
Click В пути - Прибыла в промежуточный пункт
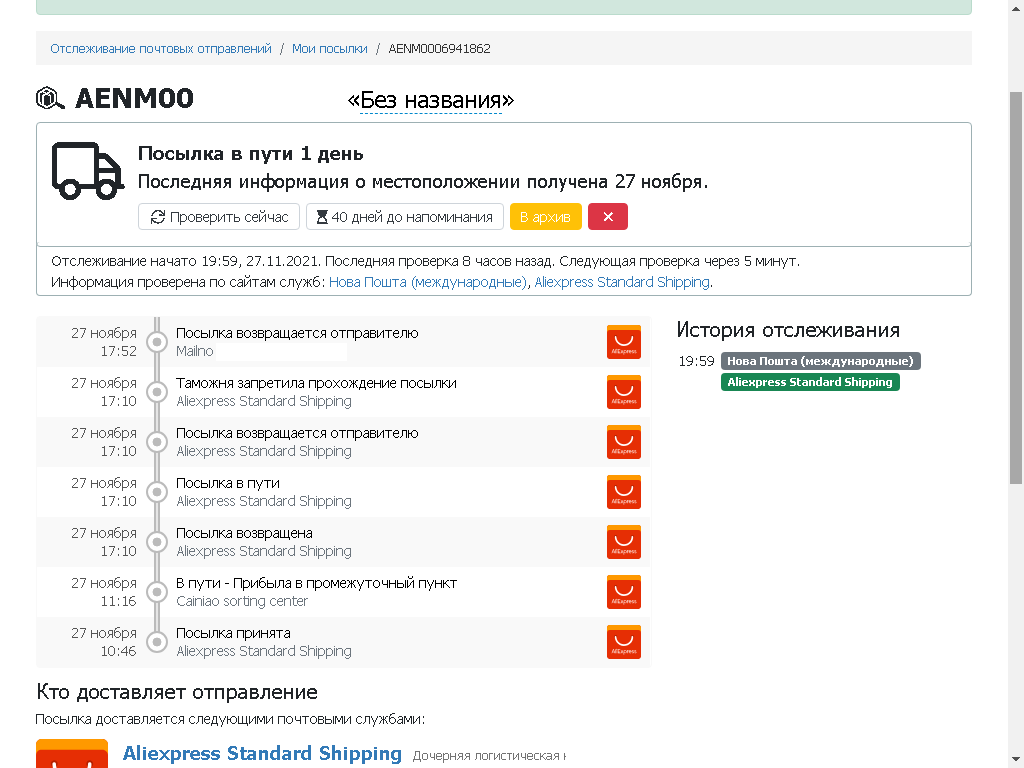pos(316,583)
